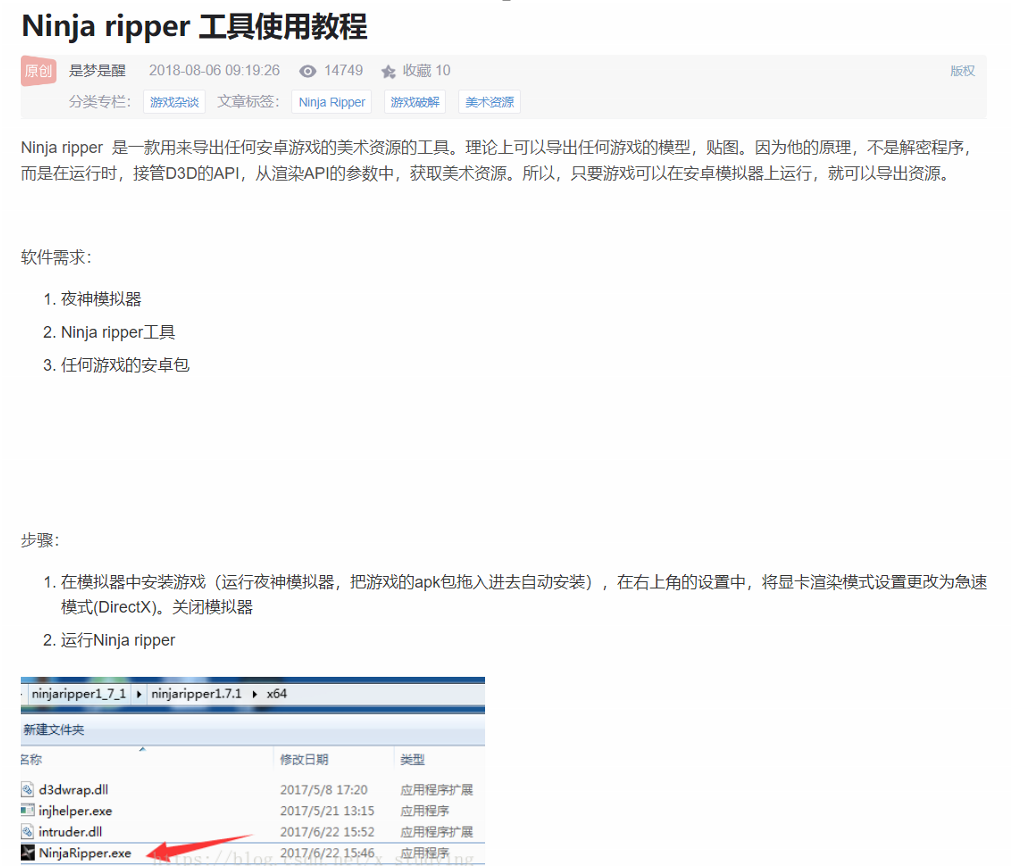Image resolution: width=1013 pixels, height=868 pixels.
Task: Select ninjaripper1.7.1 breadcrumb segment
Action: pos(196,694)
